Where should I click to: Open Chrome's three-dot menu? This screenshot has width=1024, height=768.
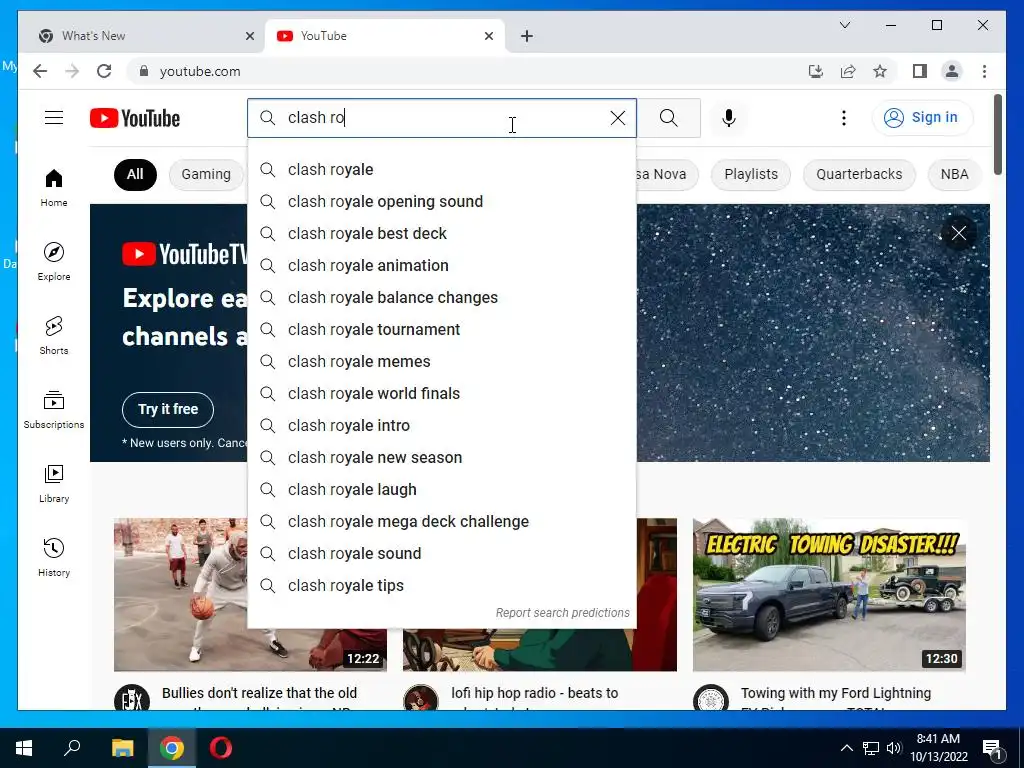(984, 71)
